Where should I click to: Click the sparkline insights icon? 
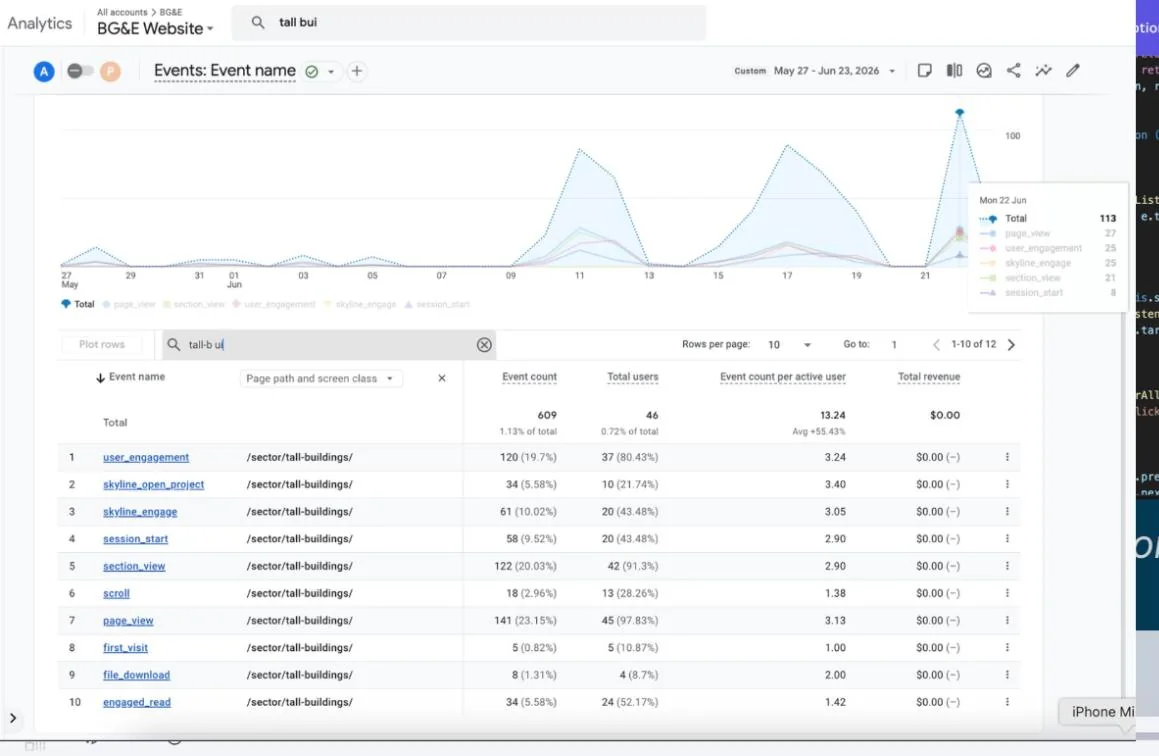1043,70
